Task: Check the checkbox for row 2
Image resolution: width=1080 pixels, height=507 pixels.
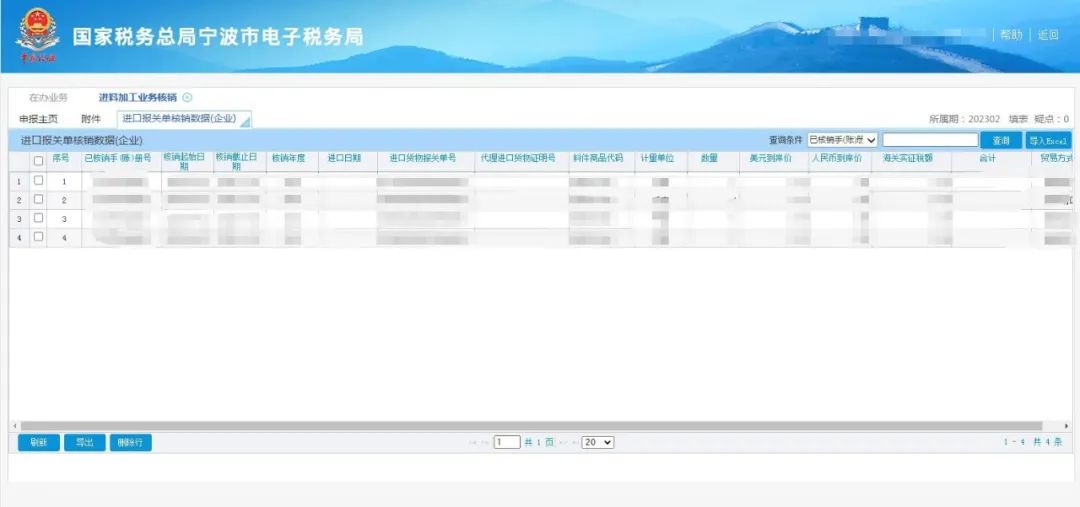Action: pyautogui.click(x=39, y=199)
